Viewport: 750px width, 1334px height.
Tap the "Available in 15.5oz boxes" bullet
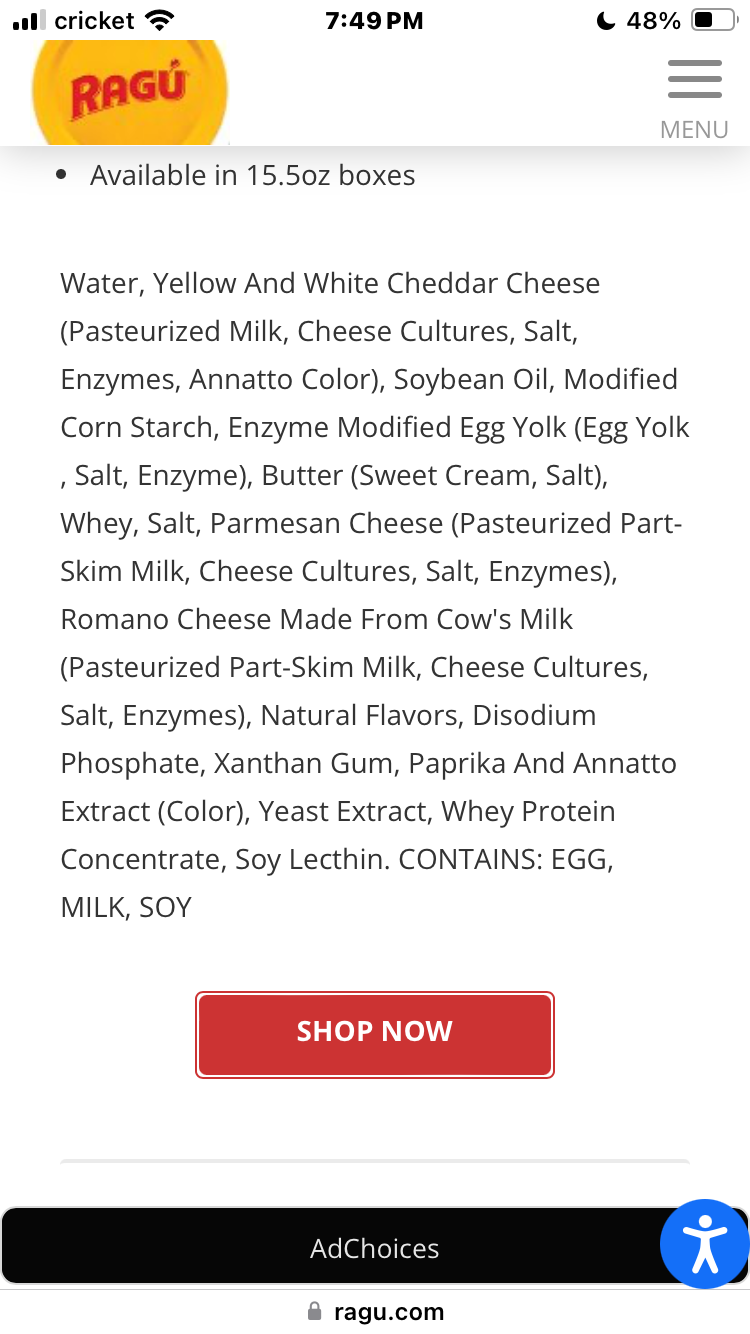point(252,175)
